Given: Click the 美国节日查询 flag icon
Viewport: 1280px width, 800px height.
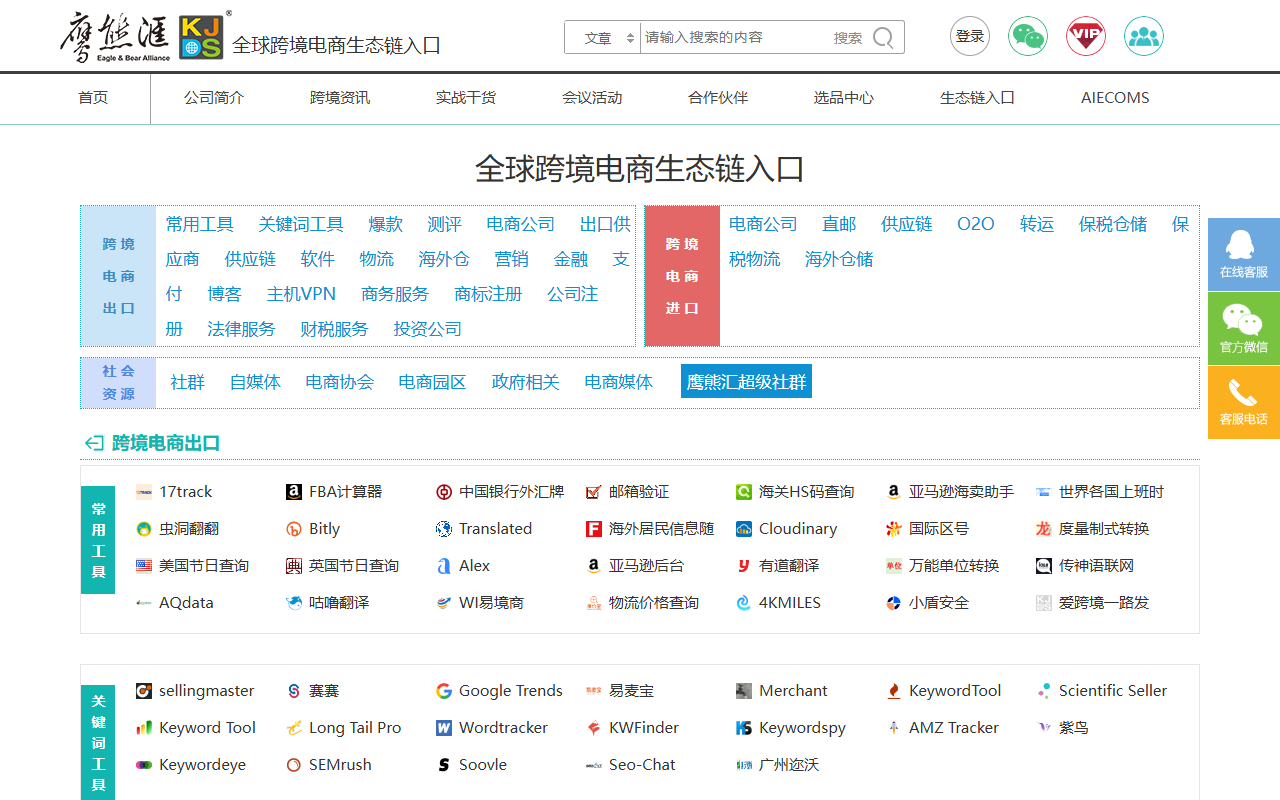Looking at the screenshot, I should tap(144, 566).
